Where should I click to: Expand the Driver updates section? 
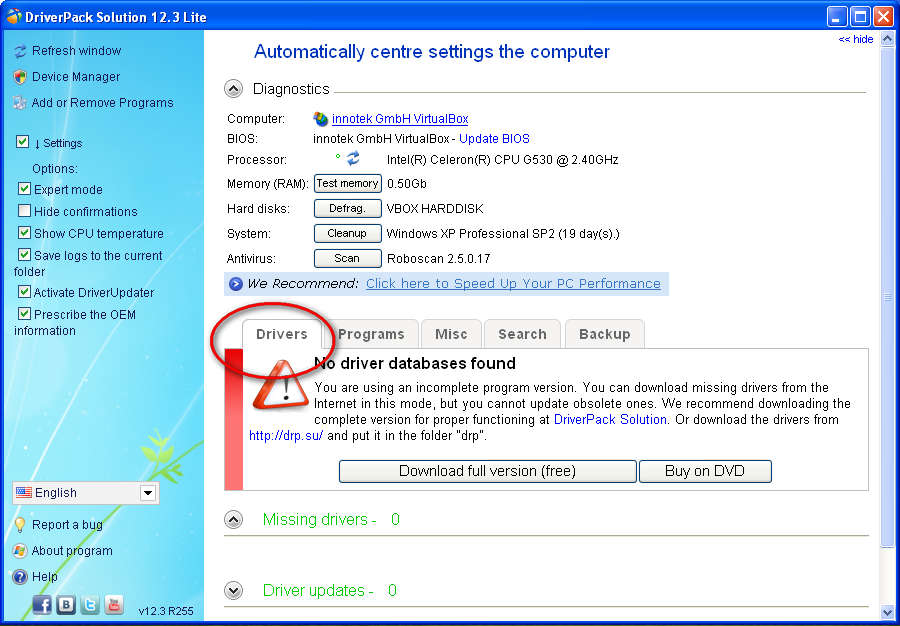coord(233,590)
